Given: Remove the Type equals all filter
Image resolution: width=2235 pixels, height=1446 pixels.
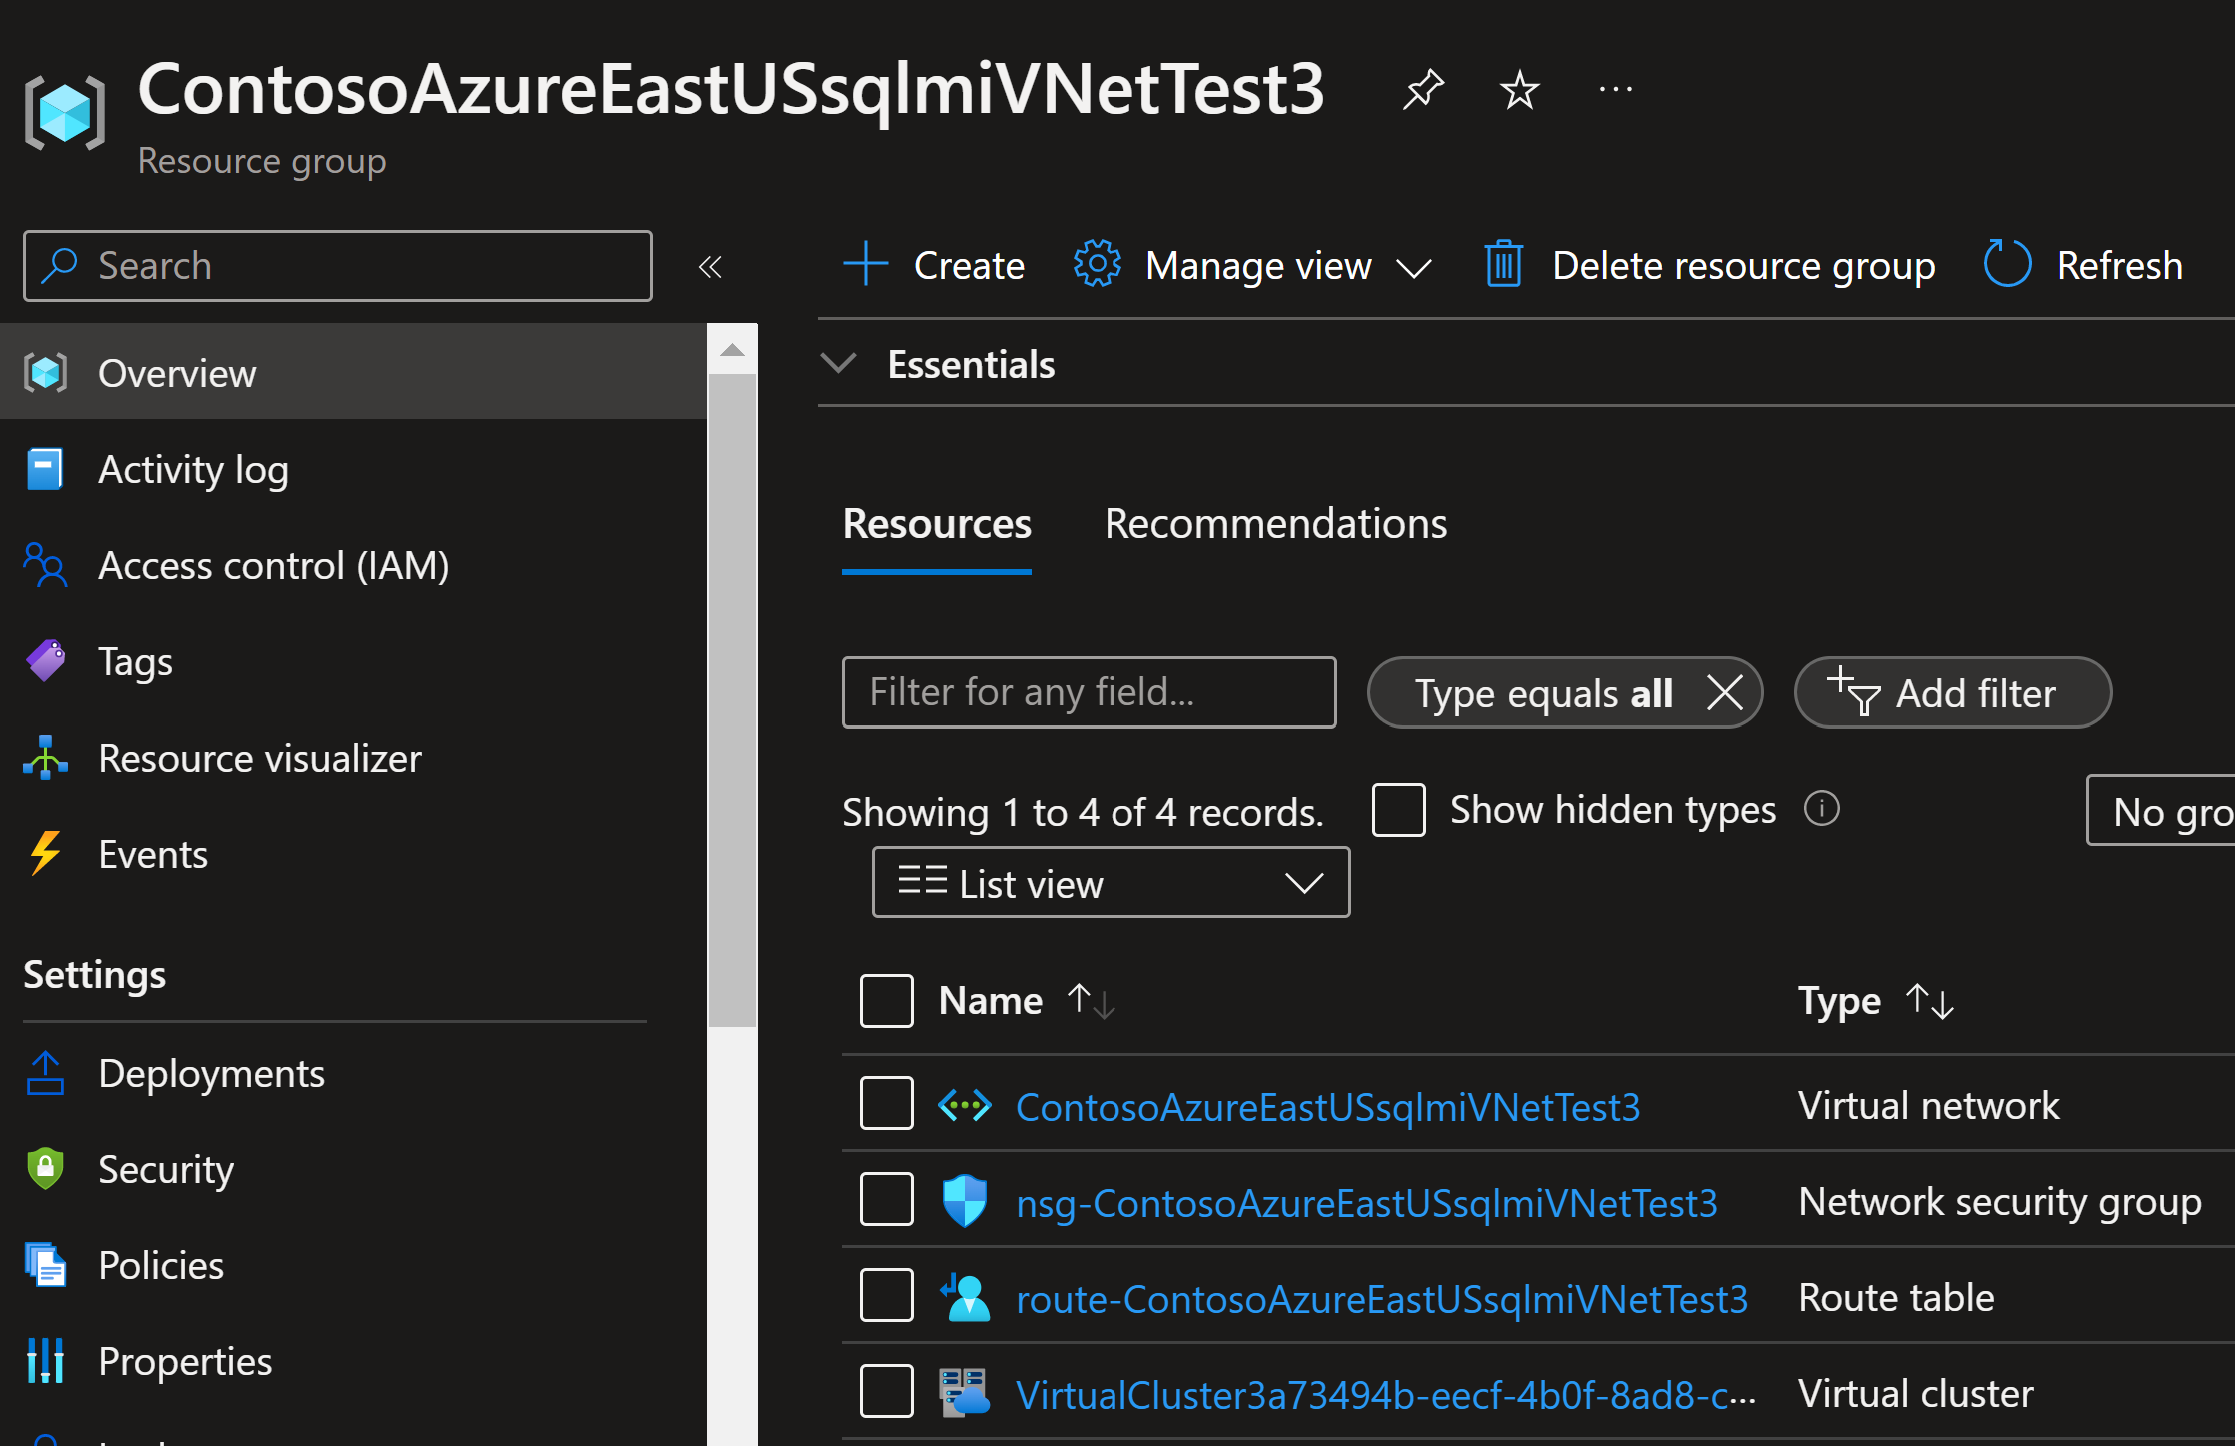Looking at the screenshot, I should tap(1725, 692).
